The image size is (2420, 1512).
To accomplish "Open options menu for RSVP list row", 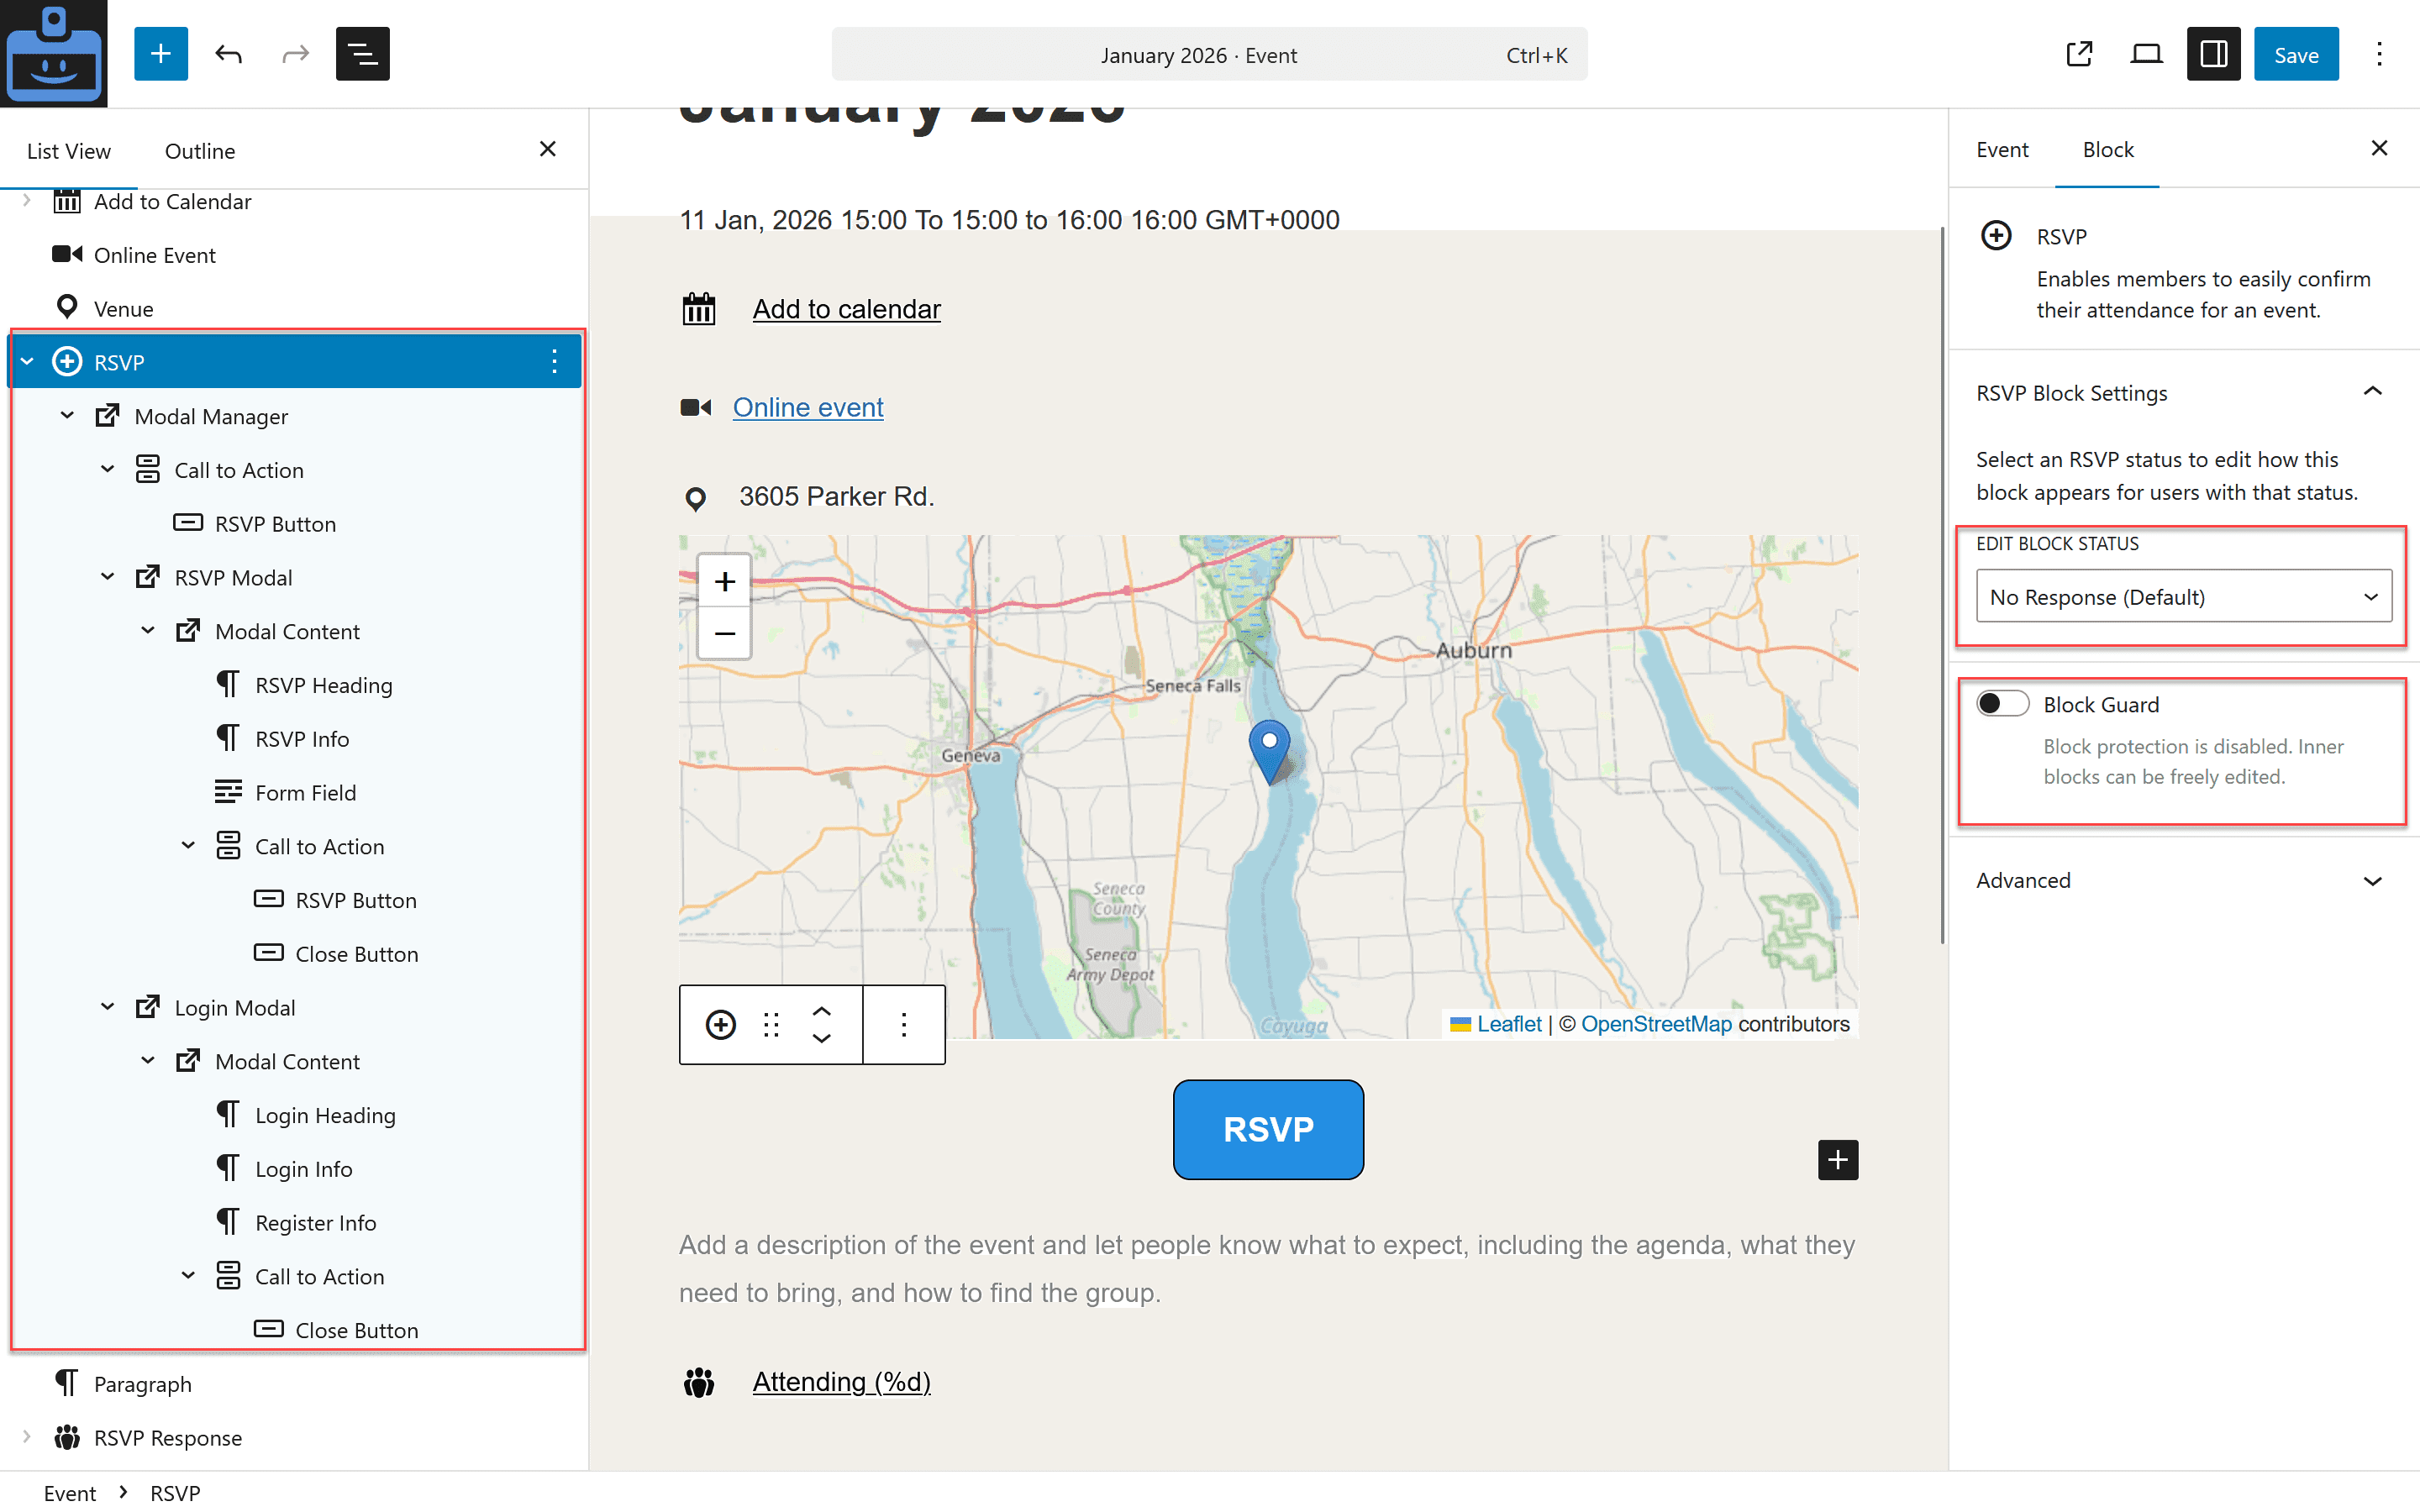I will click(554, 361).
